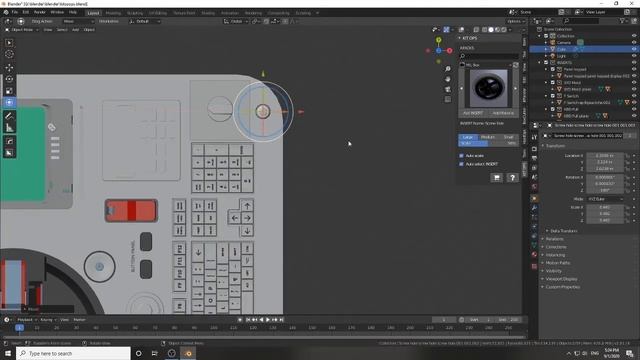The width and height of the screenshot is (640, 360).
Task: Open the Help menu
Action: [x=73, y=12]
